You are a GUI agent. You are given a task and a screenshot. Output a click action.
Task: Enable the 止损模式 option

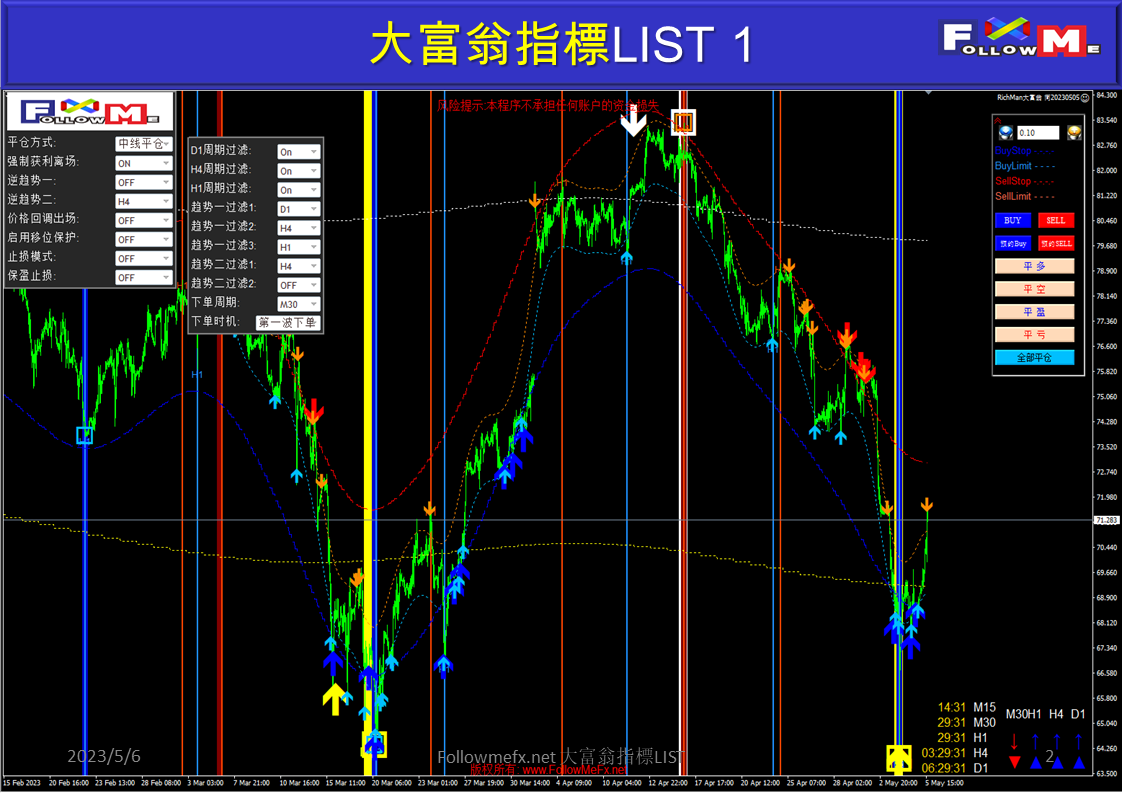click(143, 257)
